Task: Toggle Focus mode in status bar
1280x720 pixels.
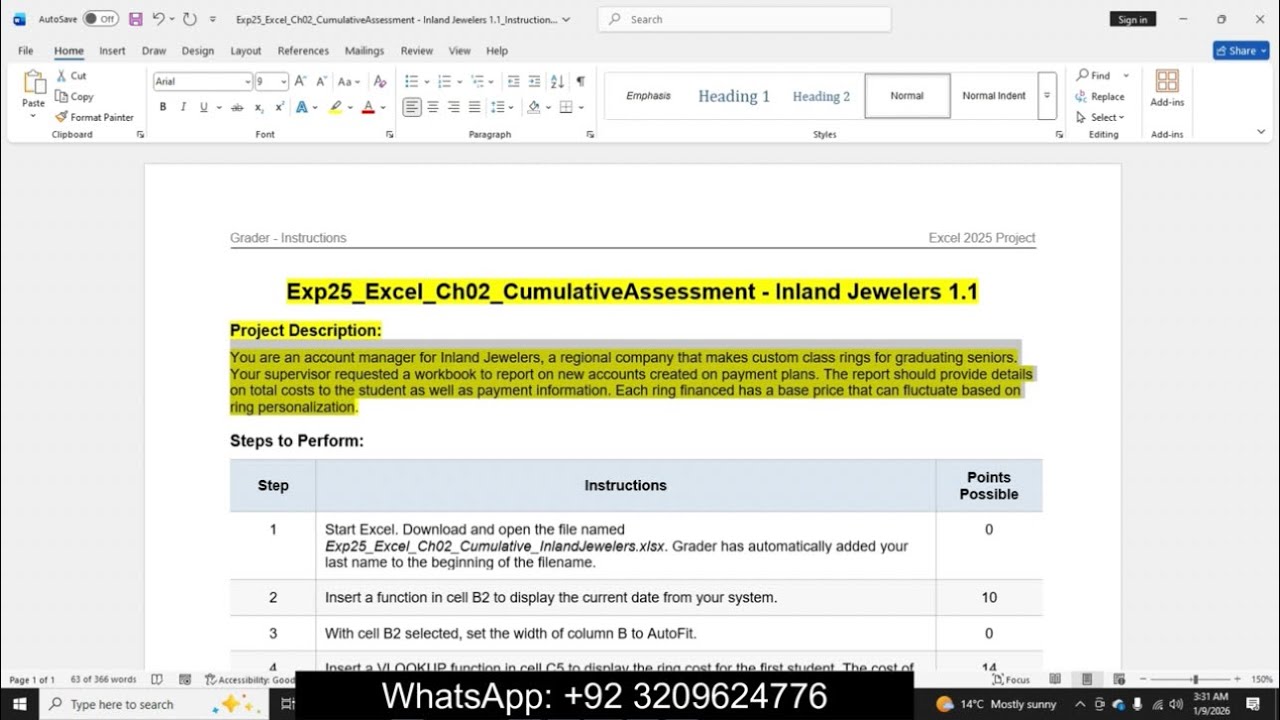Action: [x=1010, y=679]
